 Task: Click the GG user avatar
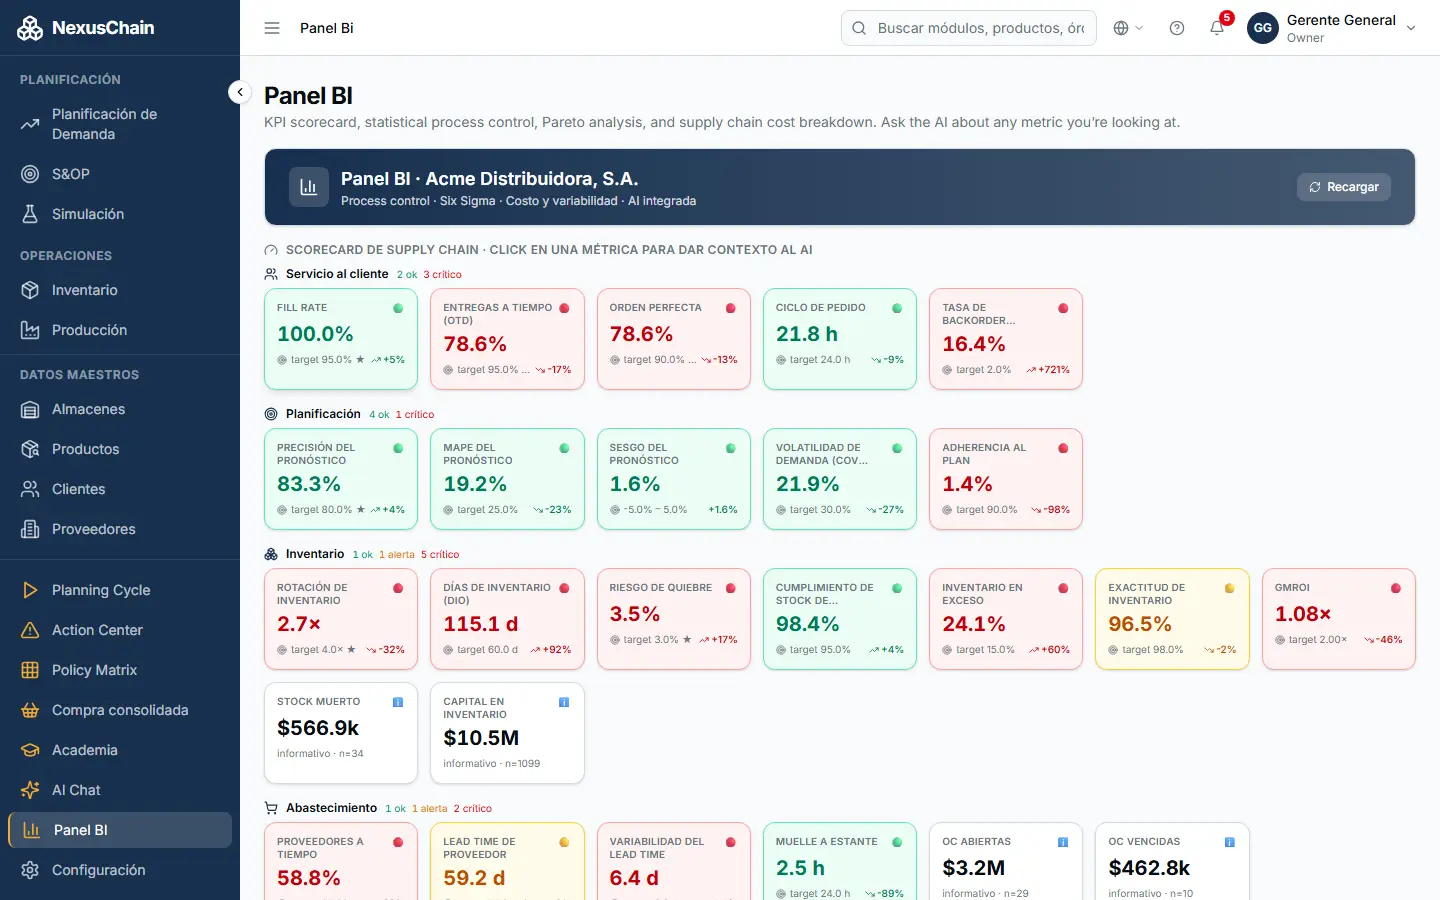pyautogui.click(x=1263, y=28)
